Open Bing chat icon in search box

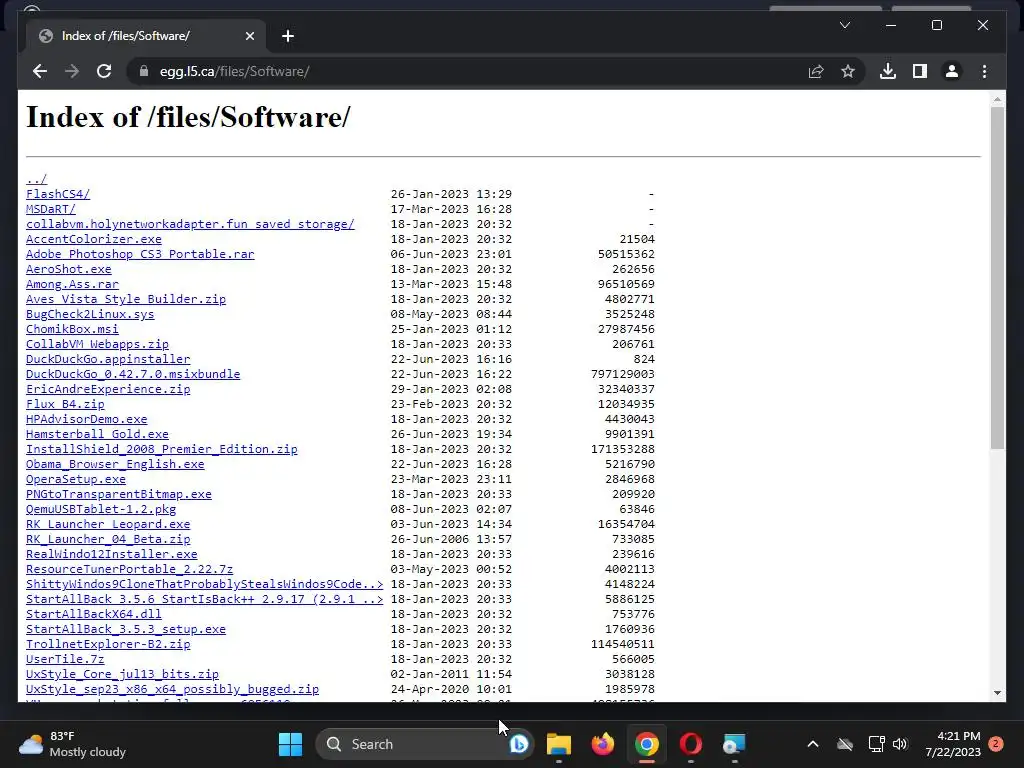click(x=519, y=744)
